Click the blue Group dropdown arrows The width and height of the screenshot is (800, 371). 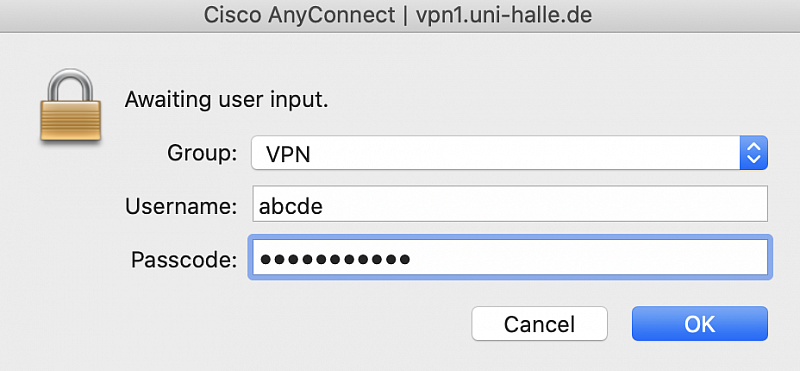[754, 153]
